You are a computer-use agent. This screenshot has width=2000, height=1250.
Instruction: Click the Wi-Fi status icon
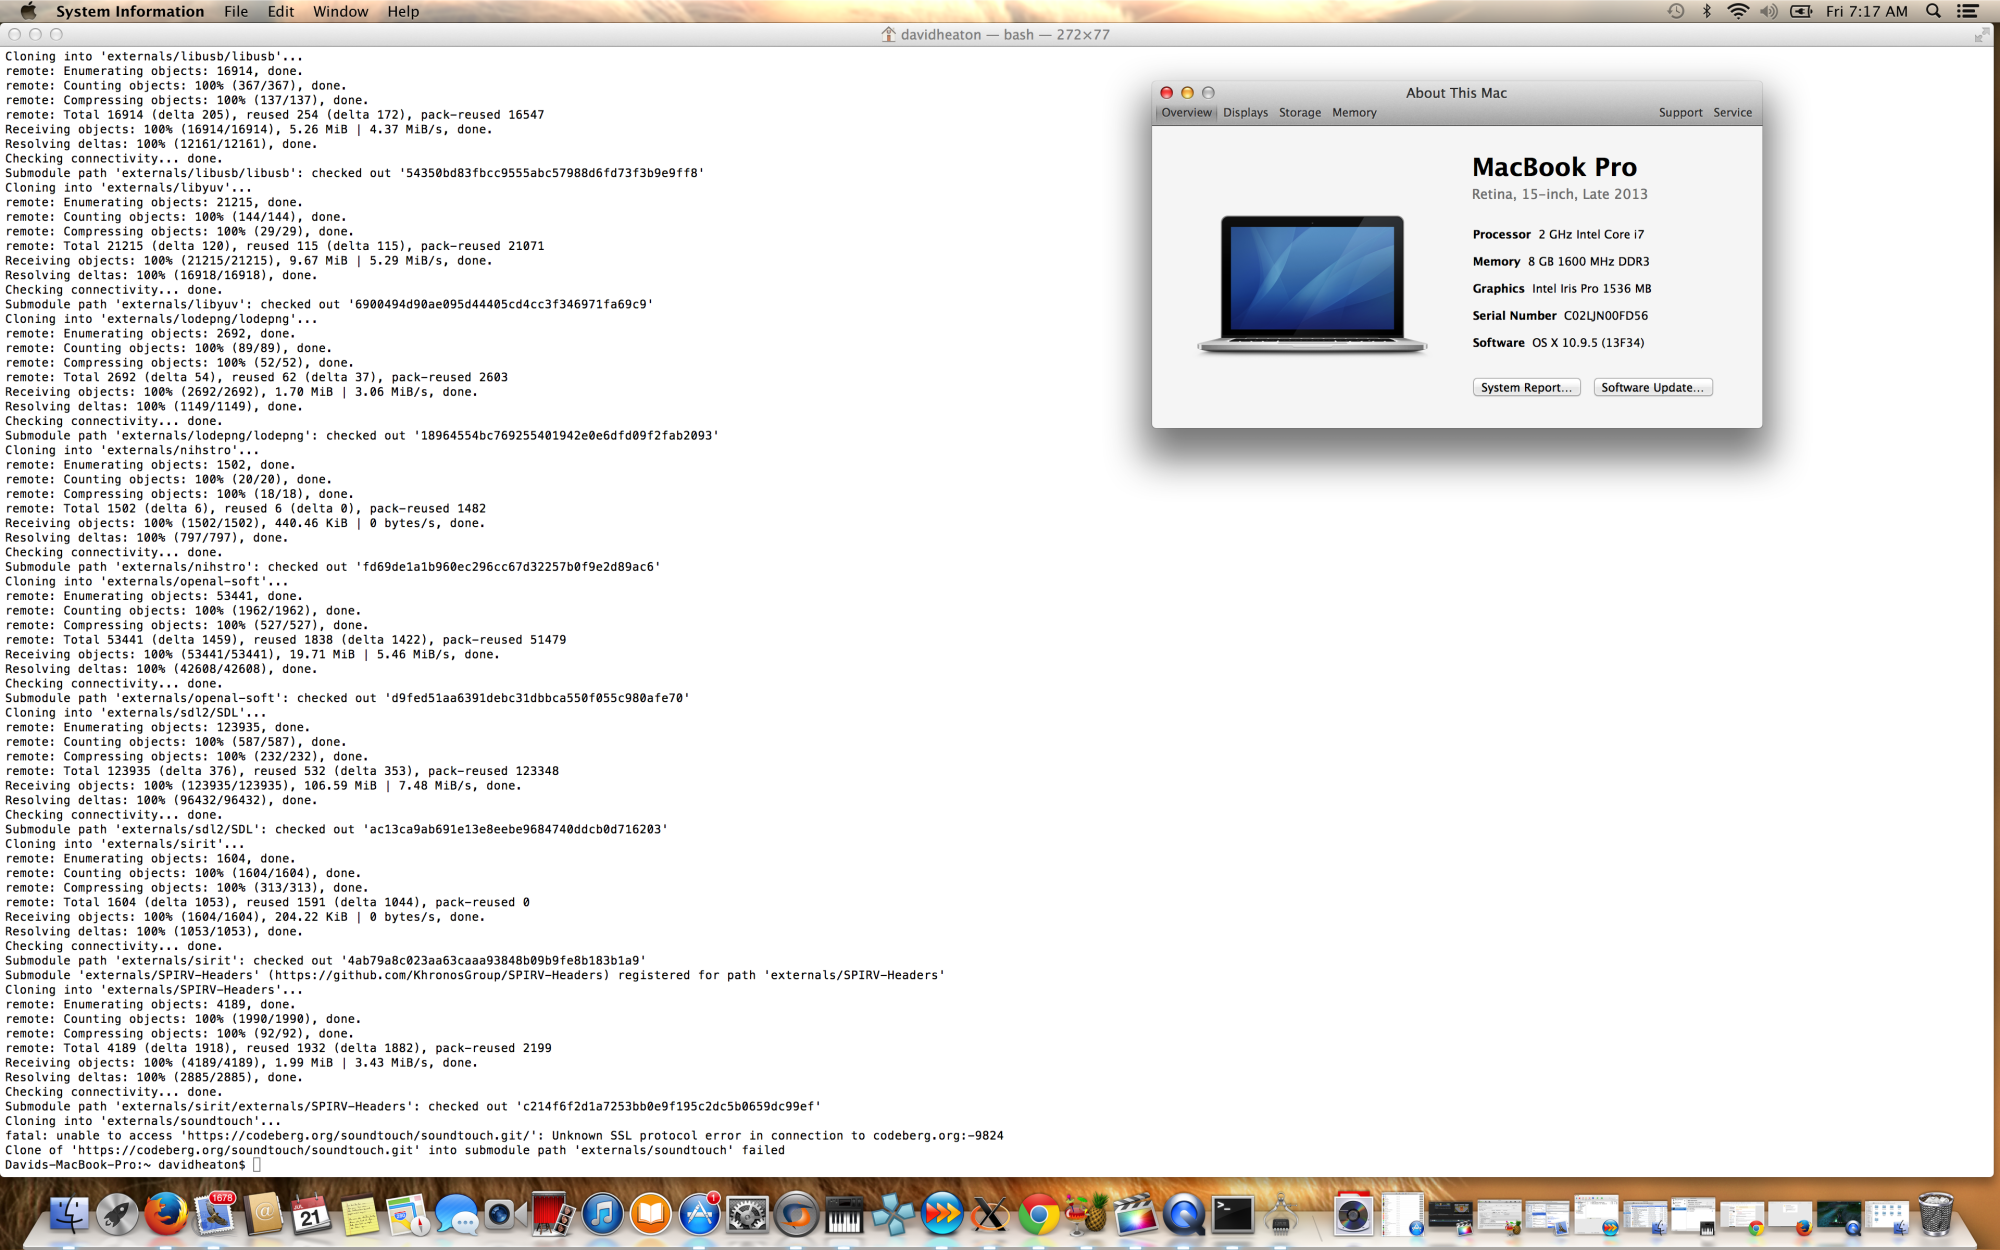tap(1738, 11)
